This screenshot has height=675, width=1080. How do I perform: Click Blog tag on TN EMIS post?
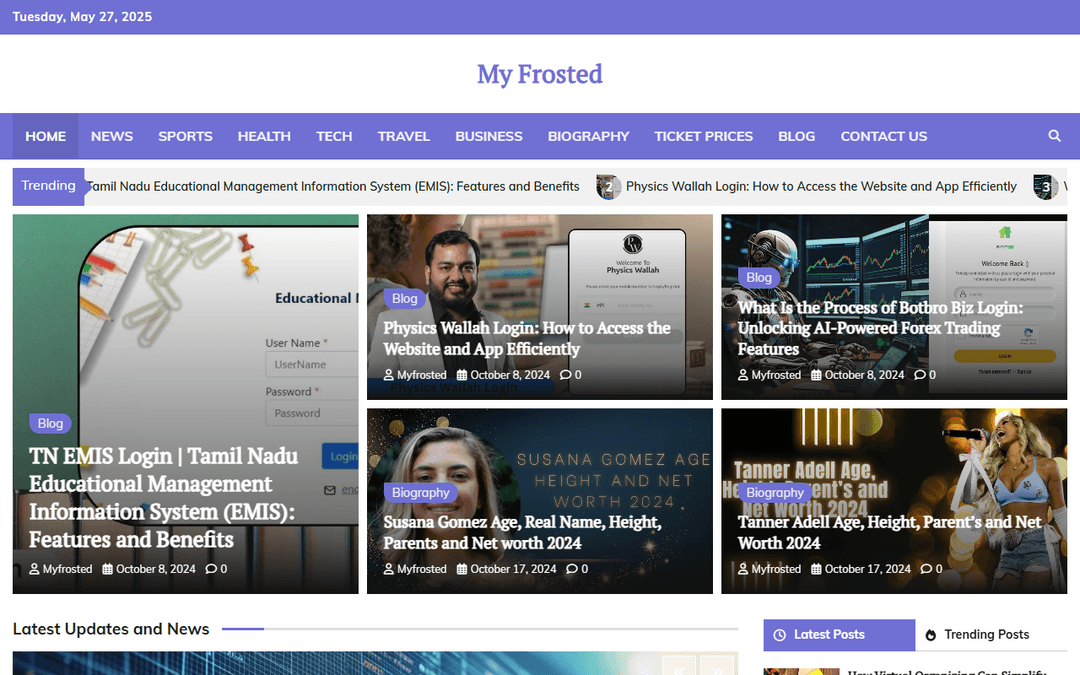(50, 424)
